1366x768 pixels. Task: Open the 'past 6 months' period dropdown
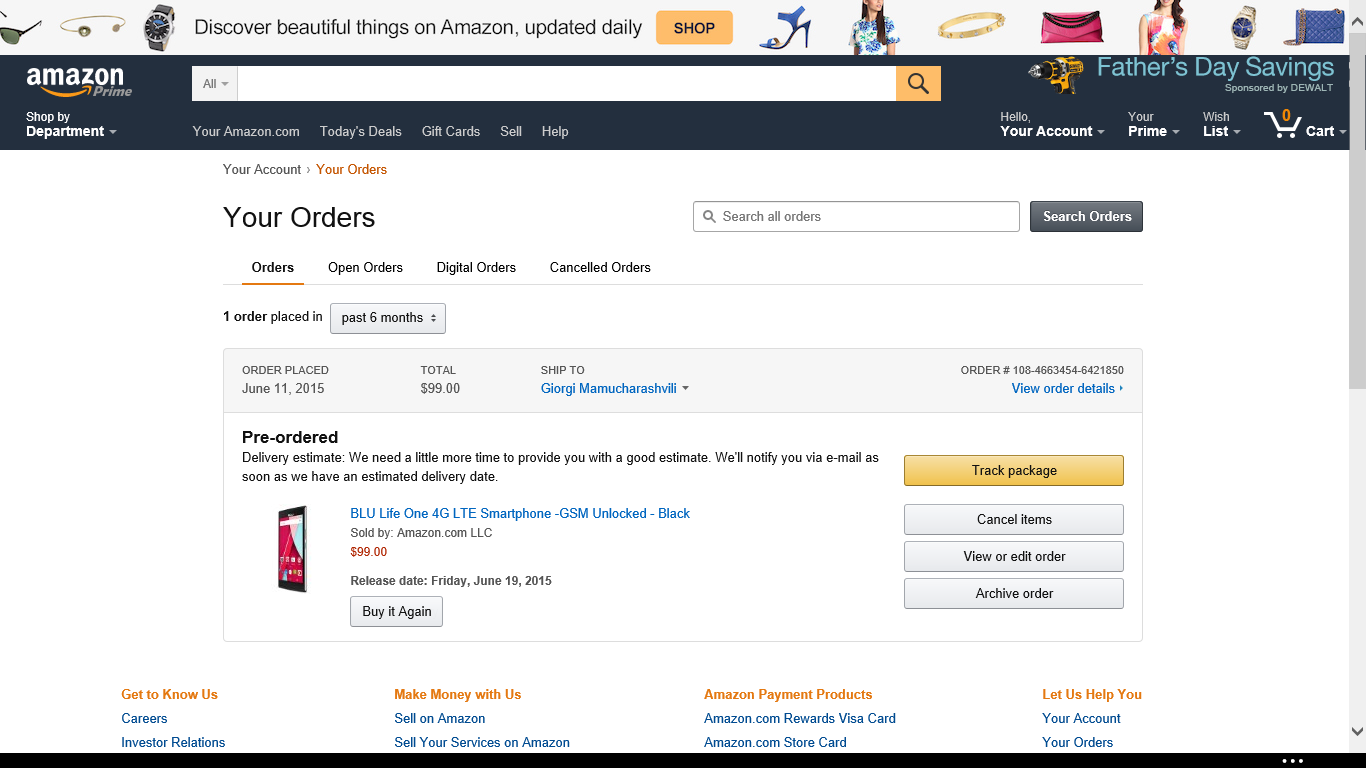click(388, 318)
